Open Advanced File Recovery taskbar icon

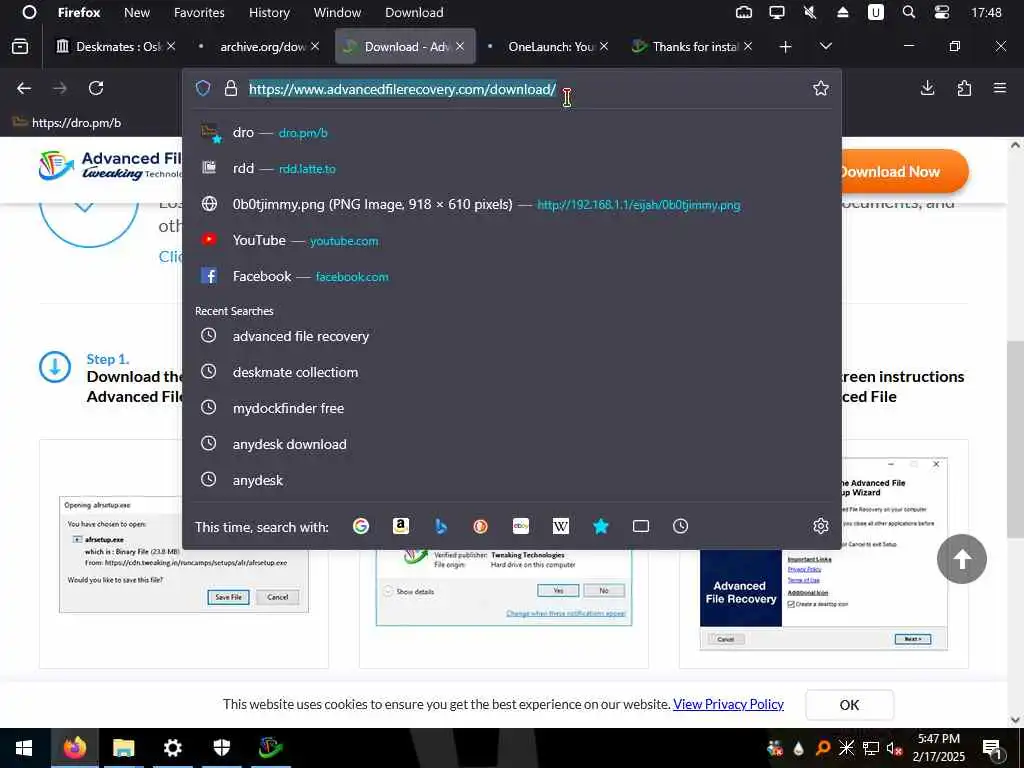(270, 748)
